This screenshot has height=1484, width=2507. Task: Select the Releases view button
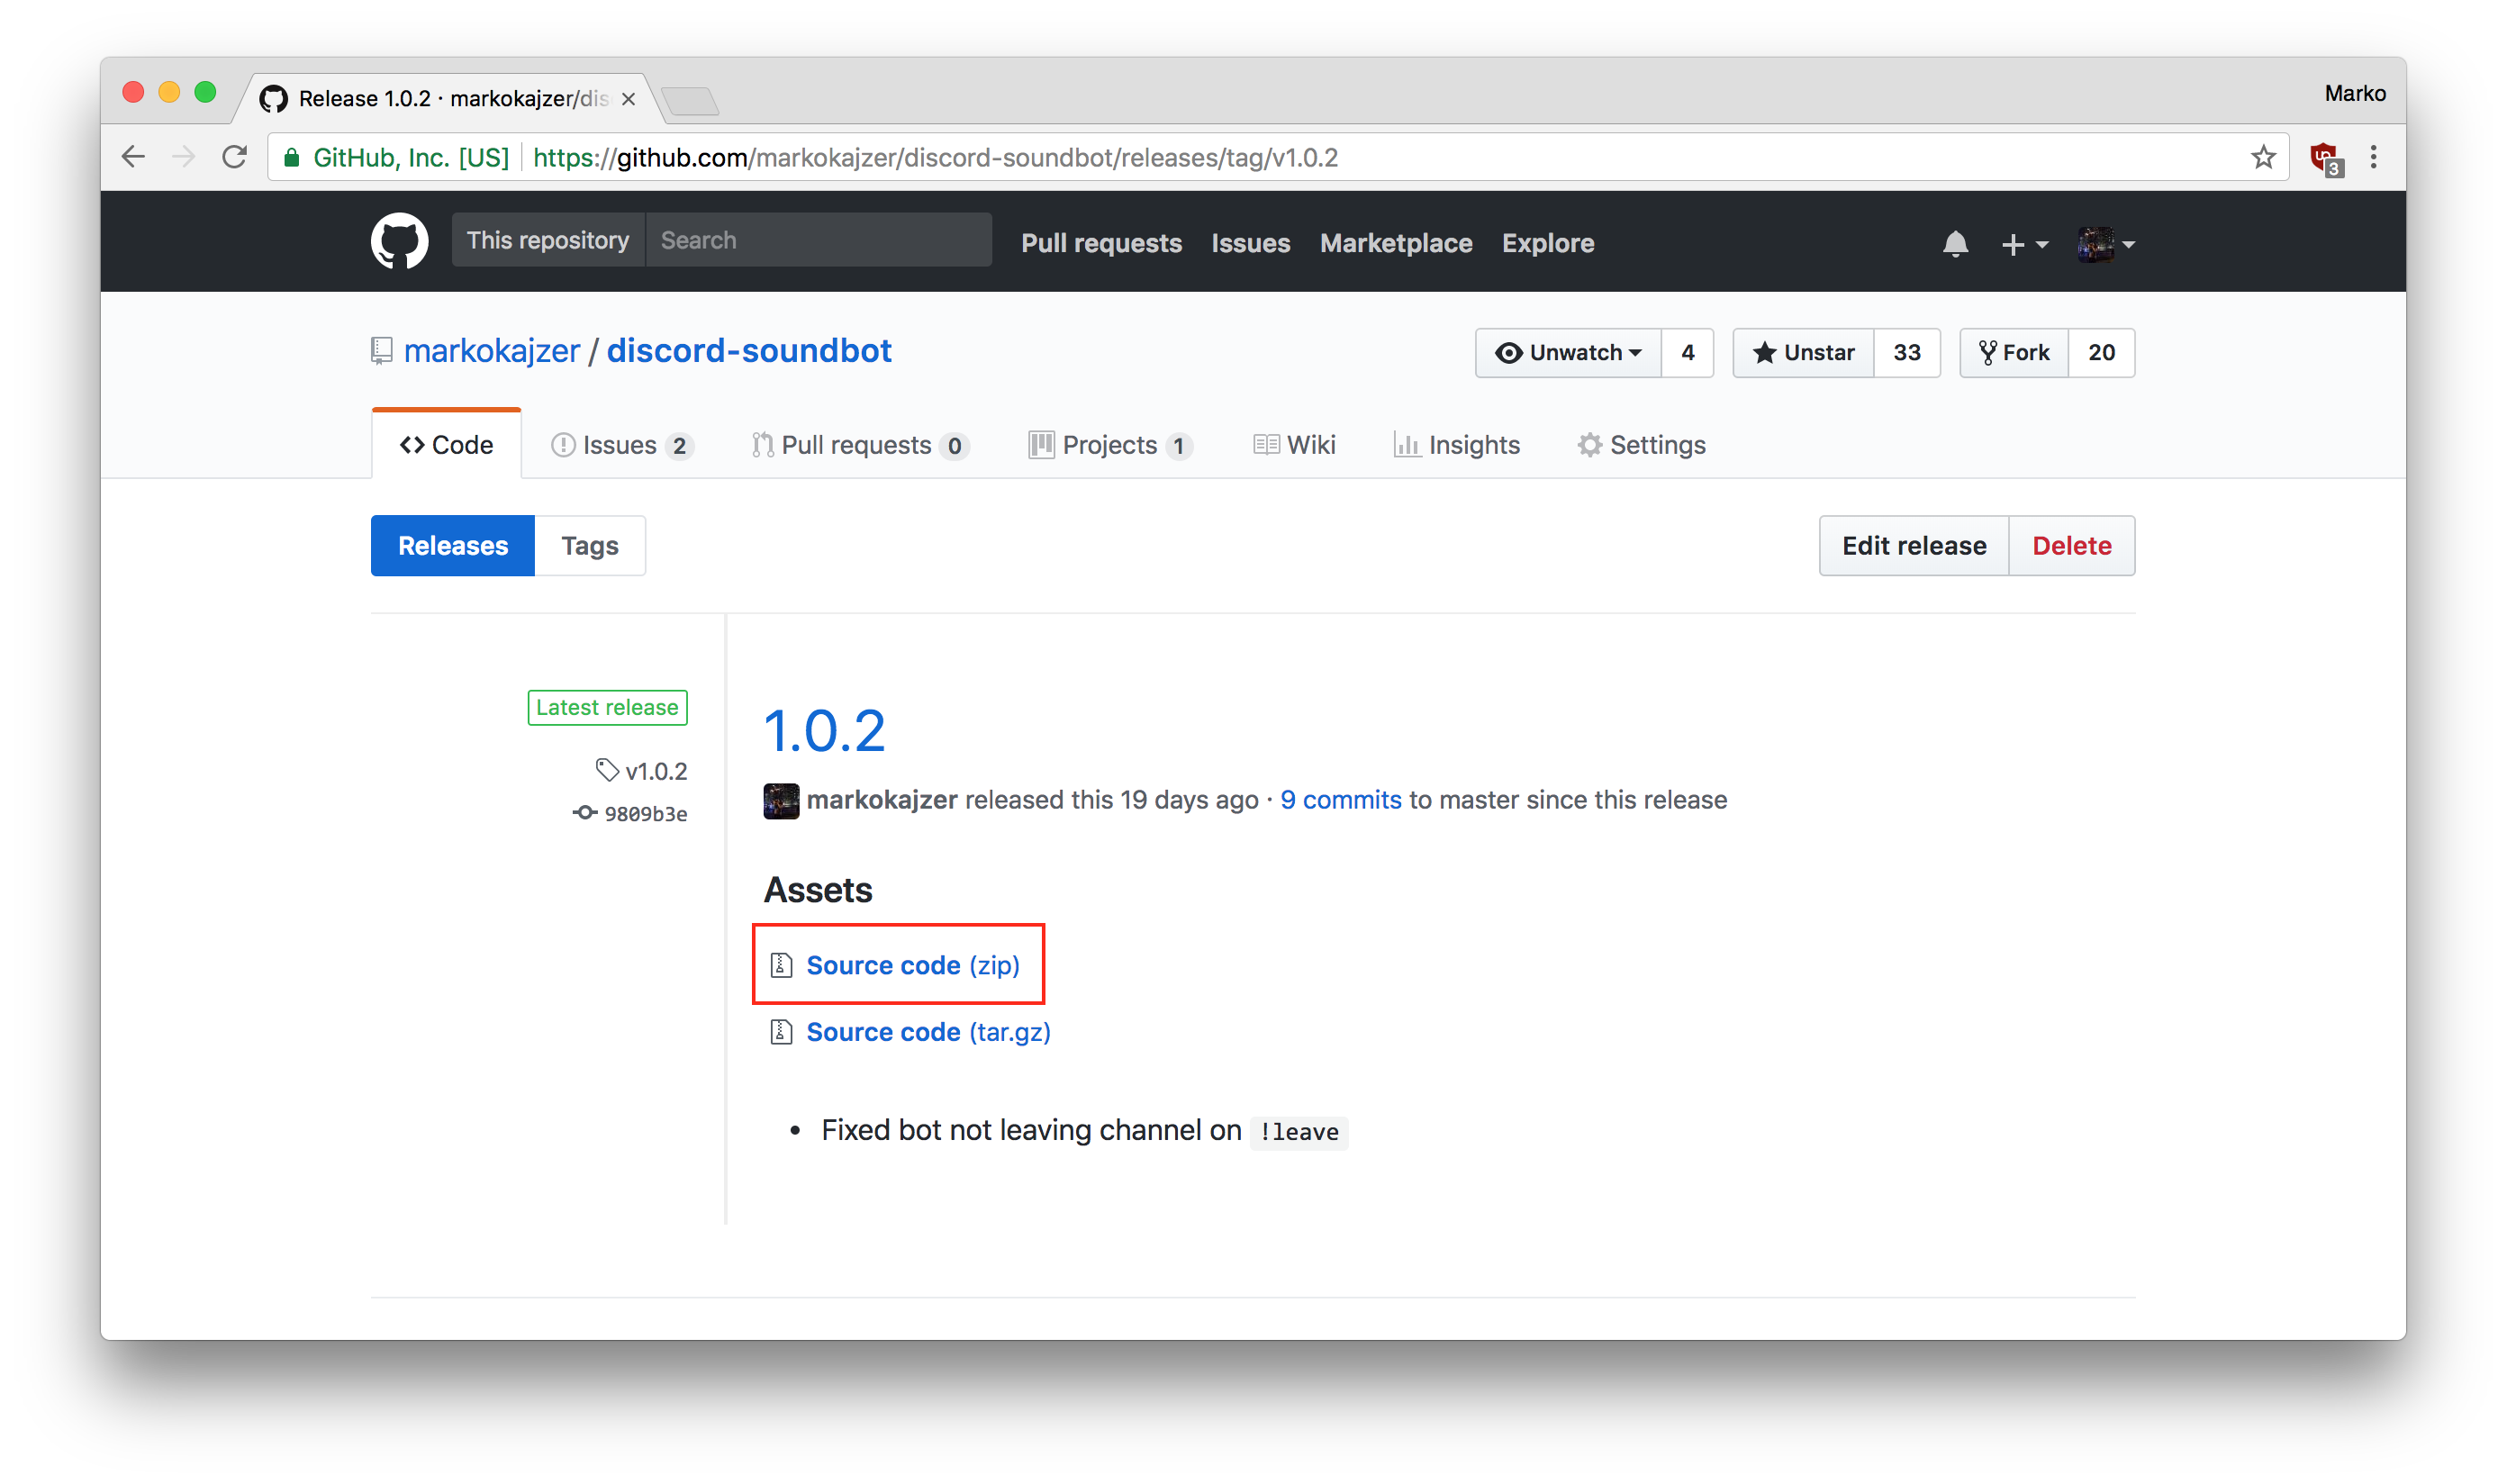point(453,546)
